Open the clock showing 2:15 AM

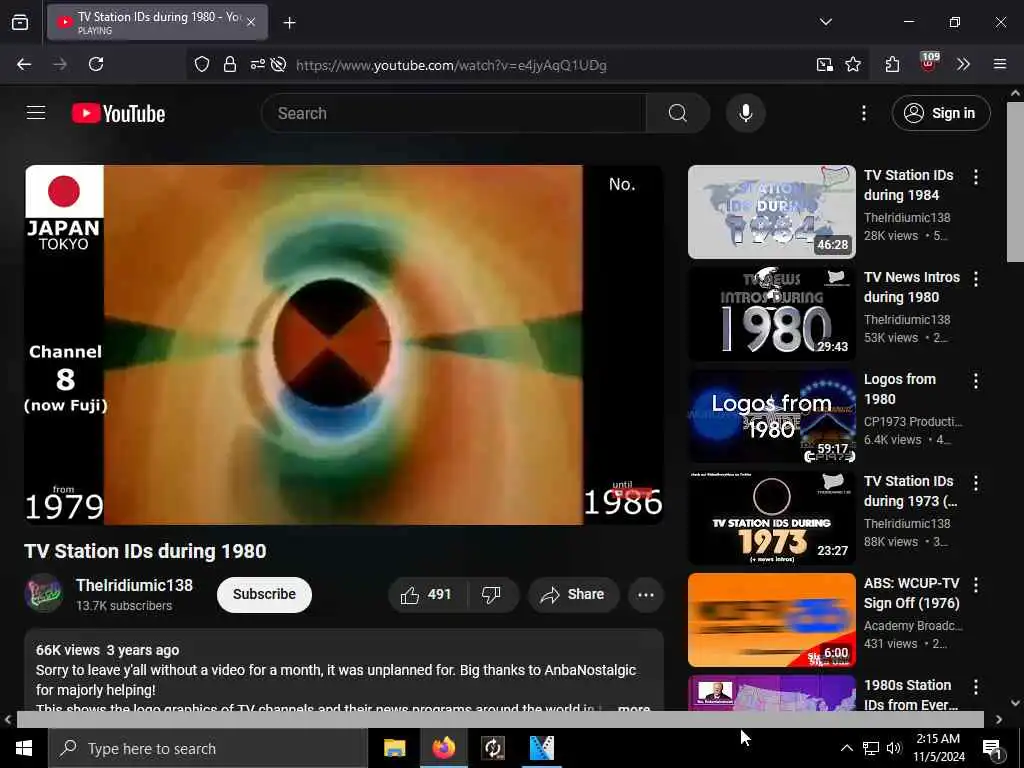click(938, 748)
